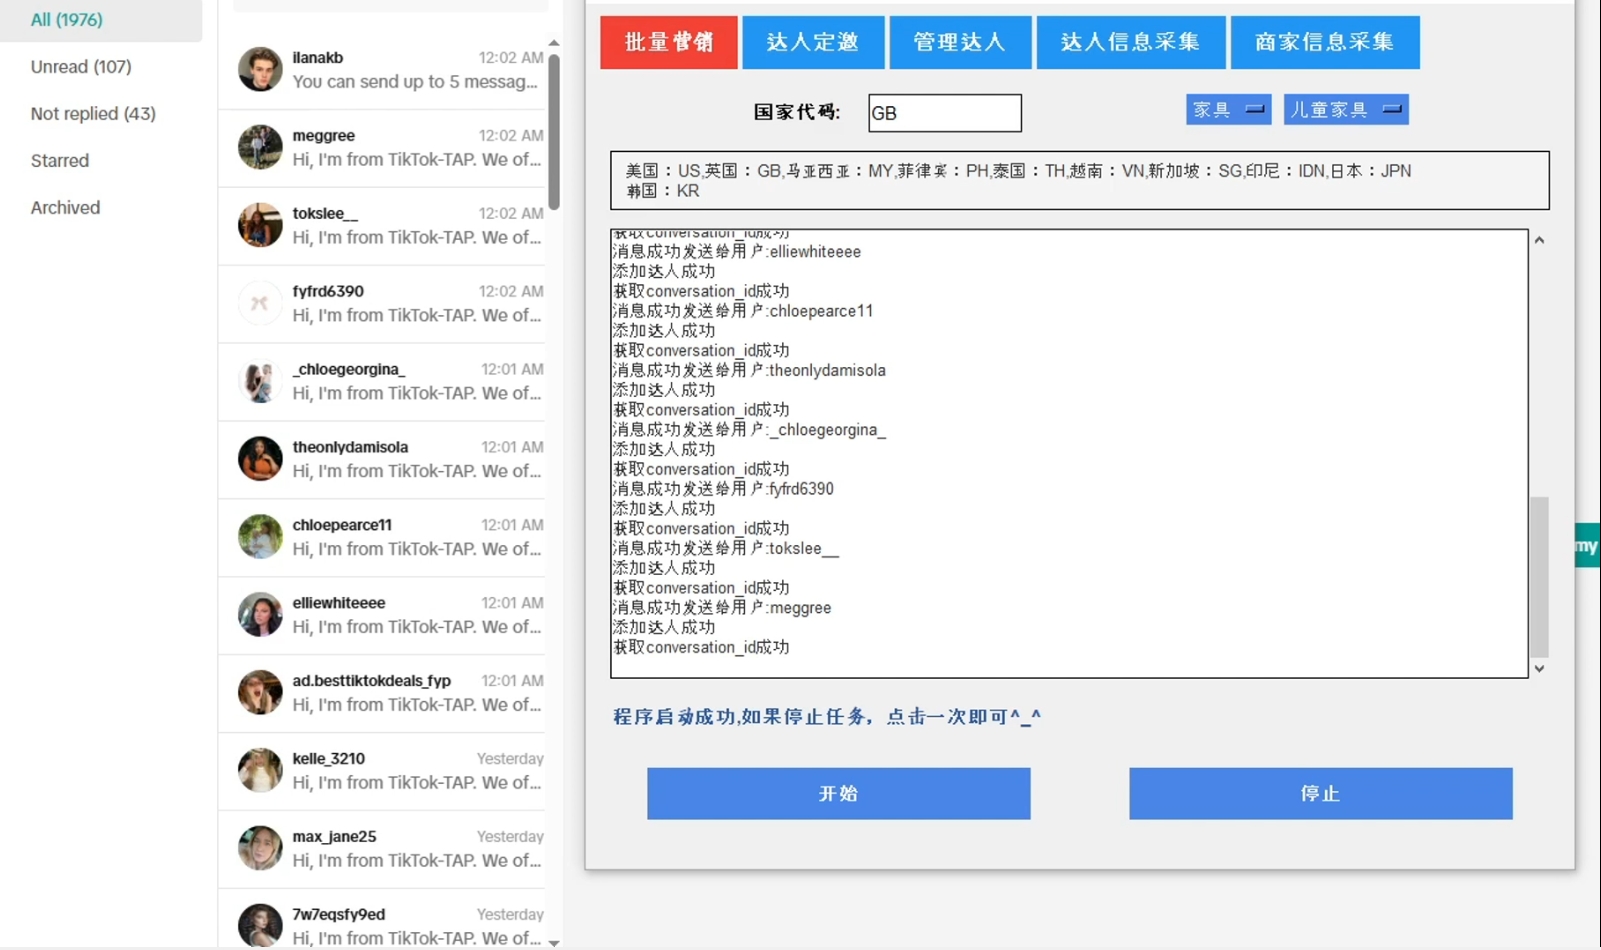Click meggree's profile avatar
This screenshot has height=950, width=1601.
(260, 148)
